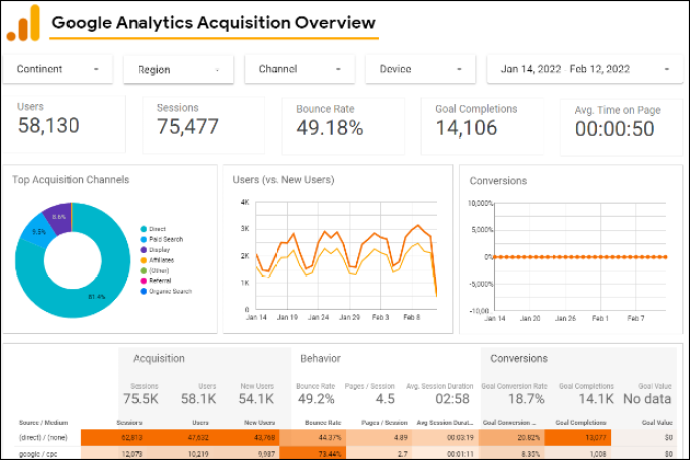Click the Direct legend color dot
690x460 pixels.
point(143,229)
